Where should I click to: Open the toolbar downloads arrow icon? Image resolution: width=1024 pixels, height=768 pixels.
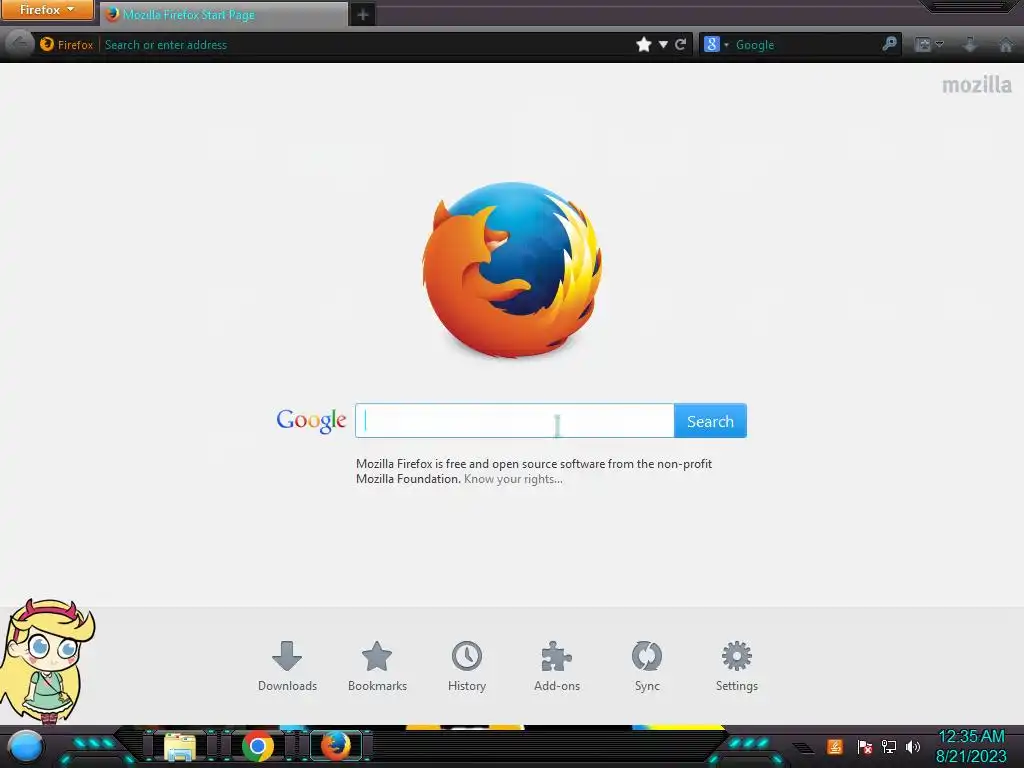tap(970, 44)
